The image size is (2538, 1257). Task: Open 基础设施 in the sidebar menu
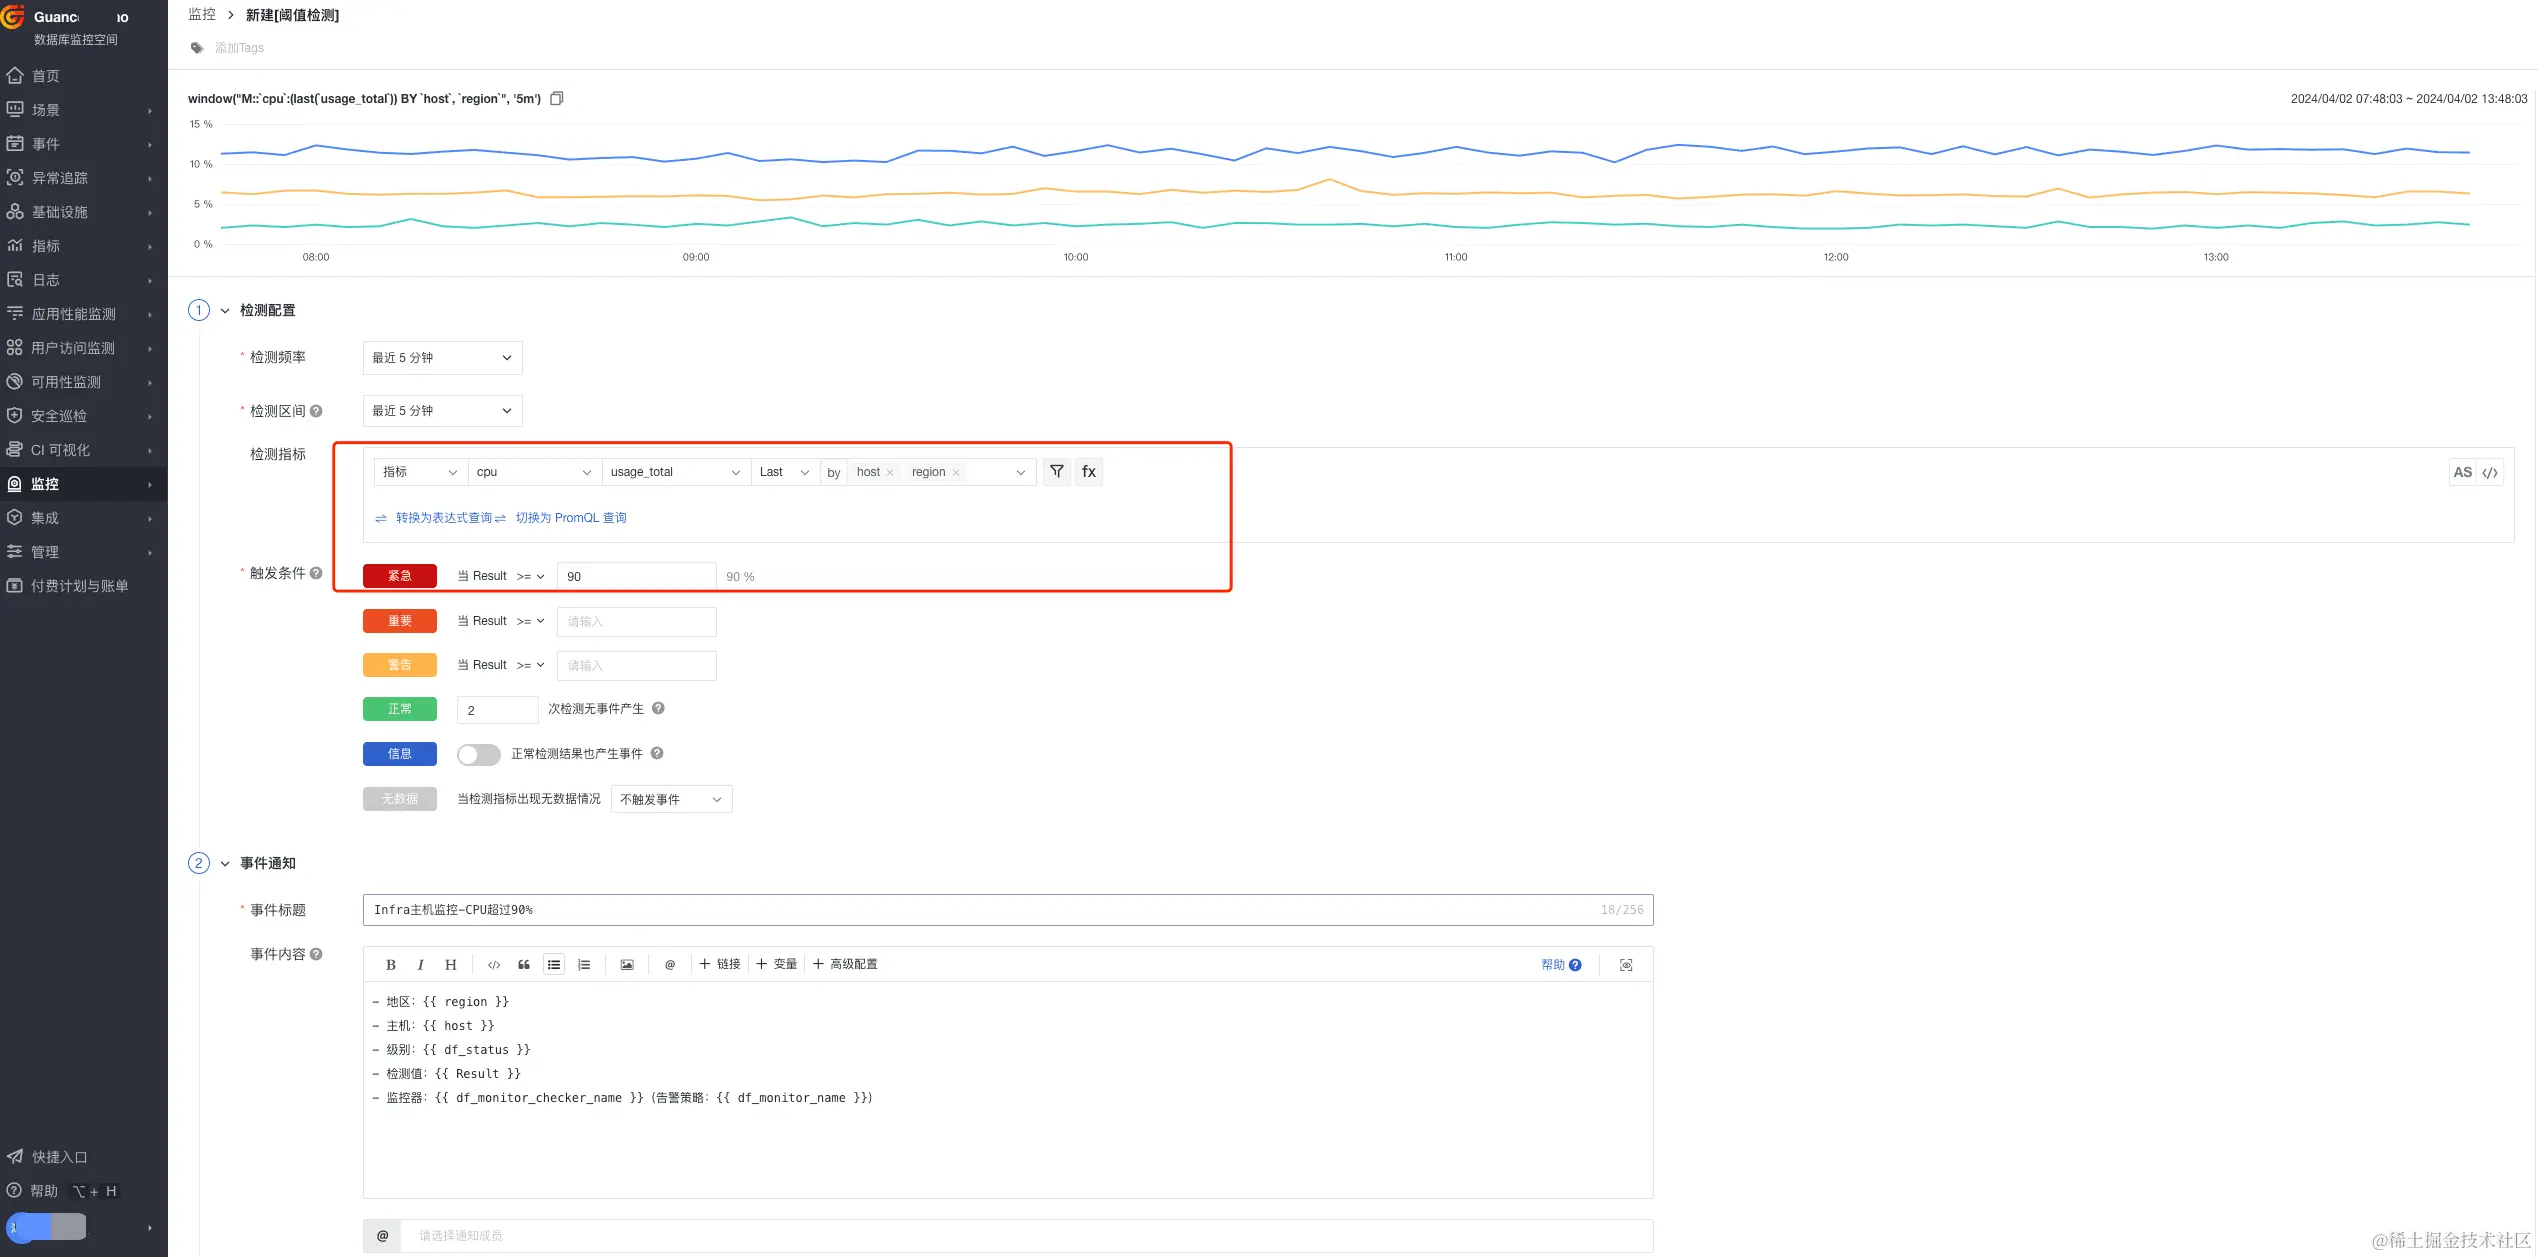coord(60,212)
